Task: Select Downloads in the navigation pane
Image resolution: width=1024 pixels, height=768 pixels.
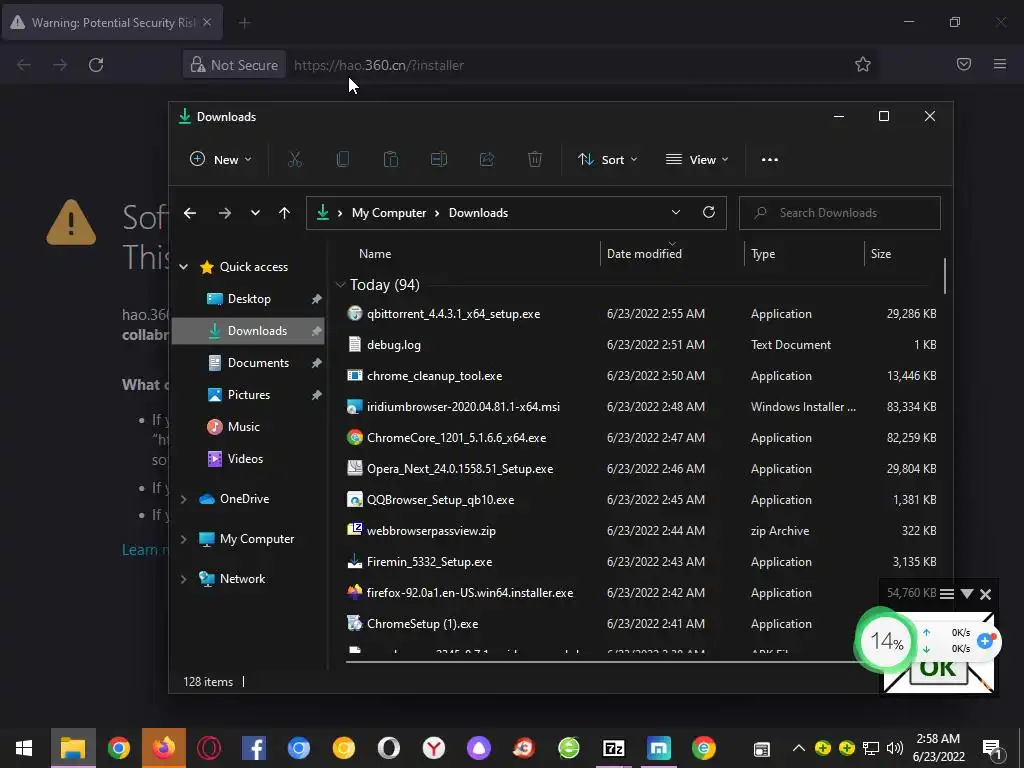Action: coord(249,330)
